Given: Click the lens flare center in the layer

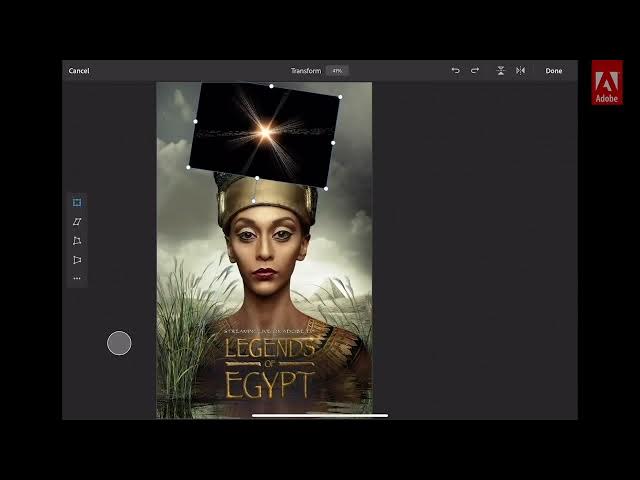Looking at the screenshot, I should [265, 131].
